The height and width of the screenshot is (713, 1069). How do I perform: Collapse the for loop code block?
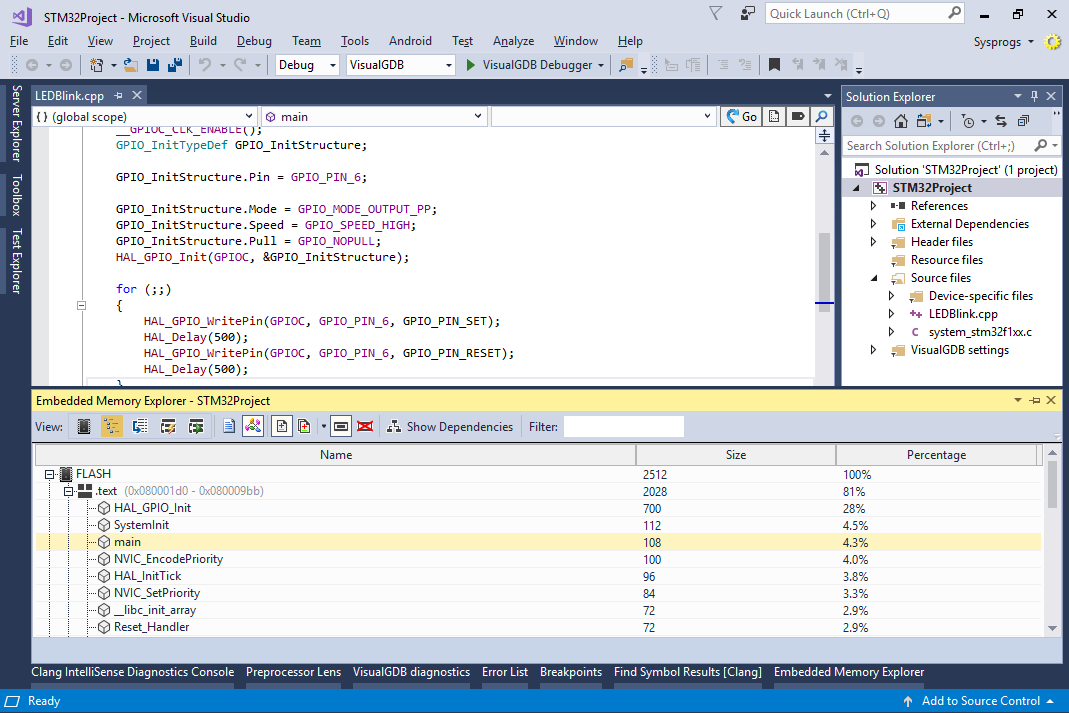click(x=81, y=305)
